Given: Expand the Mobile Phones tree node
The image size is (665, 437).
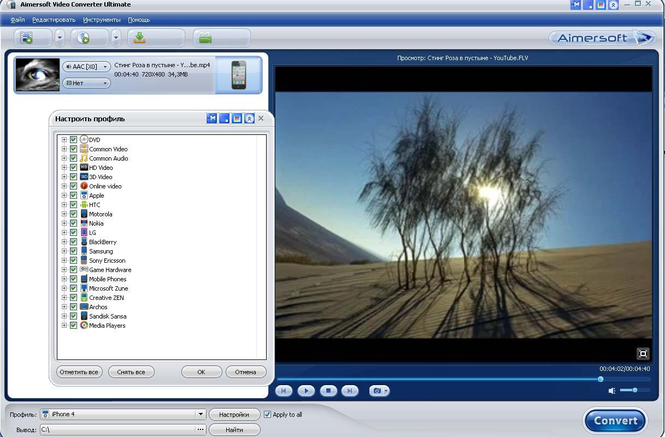Looking at the screenshot, I should pos(64,279).
